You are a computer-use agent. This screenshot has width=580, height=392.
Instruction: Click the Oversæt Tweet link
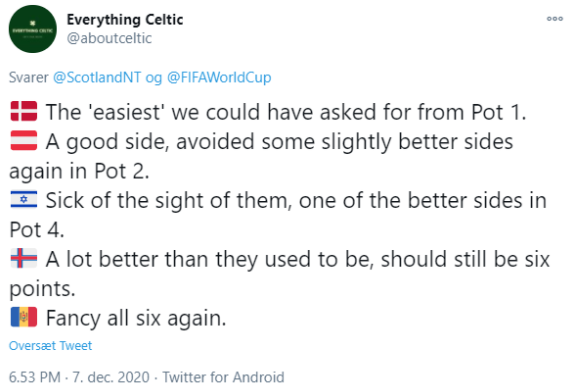pyautogui.click(x=50, y=345)
